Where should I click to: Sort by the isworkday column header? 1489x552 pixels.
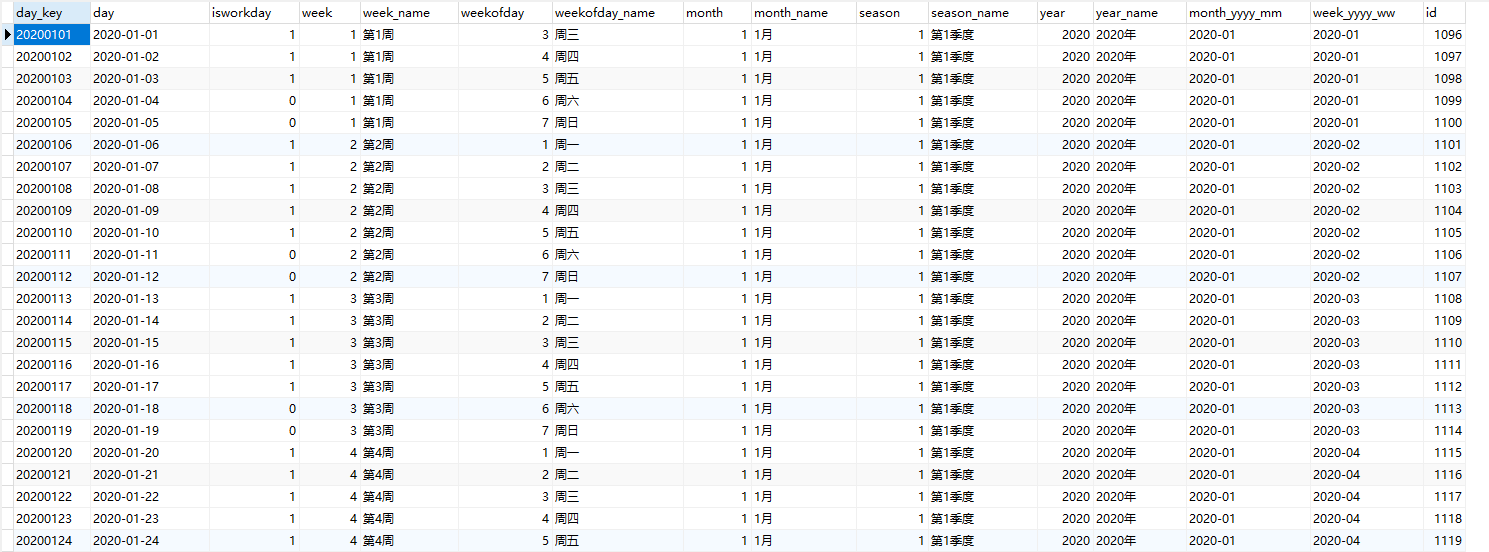254,13
